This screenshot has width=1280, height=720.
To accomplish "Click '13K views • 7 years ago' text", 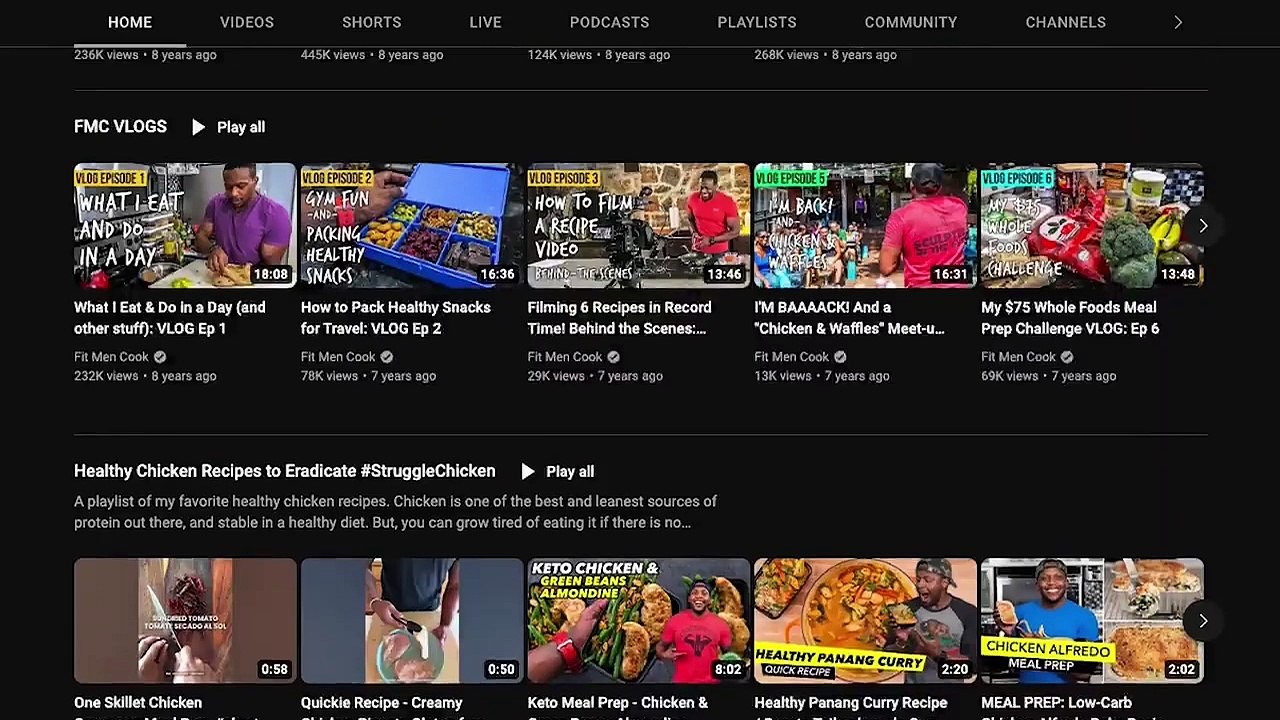I will [822, 376].
